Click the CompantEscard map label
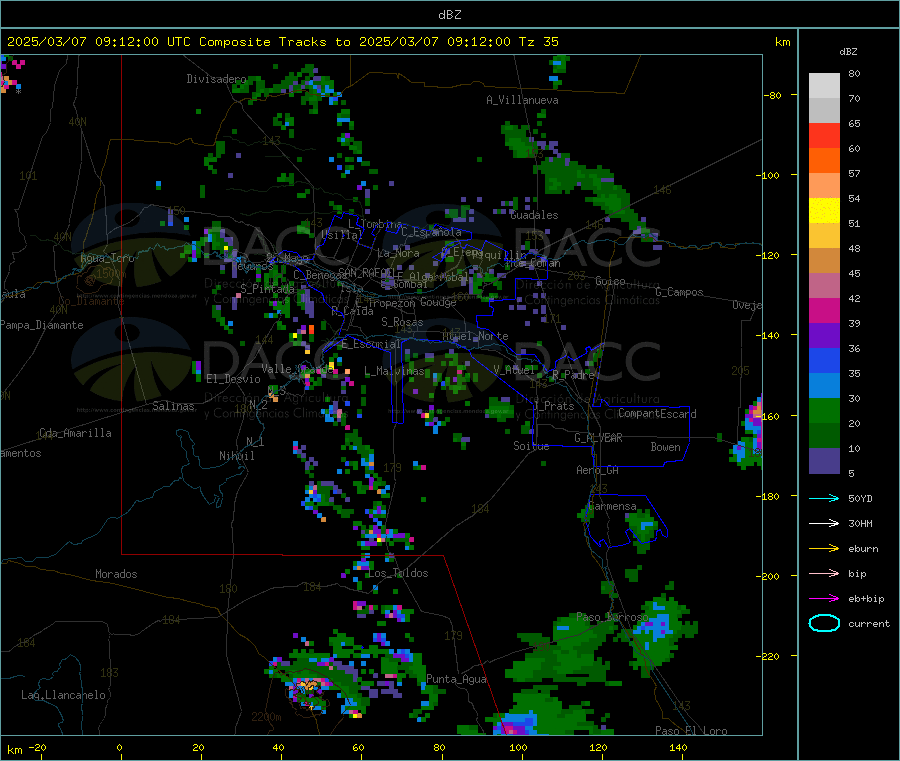Screen dimensions: 900x761 click(x=657, y=414)
